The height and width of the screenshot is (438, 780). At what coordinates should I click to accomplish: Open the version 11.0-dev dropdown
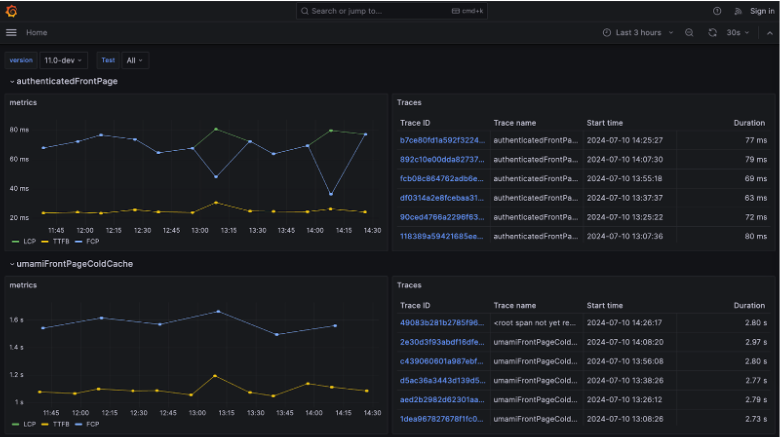click(x=65, y=60)
